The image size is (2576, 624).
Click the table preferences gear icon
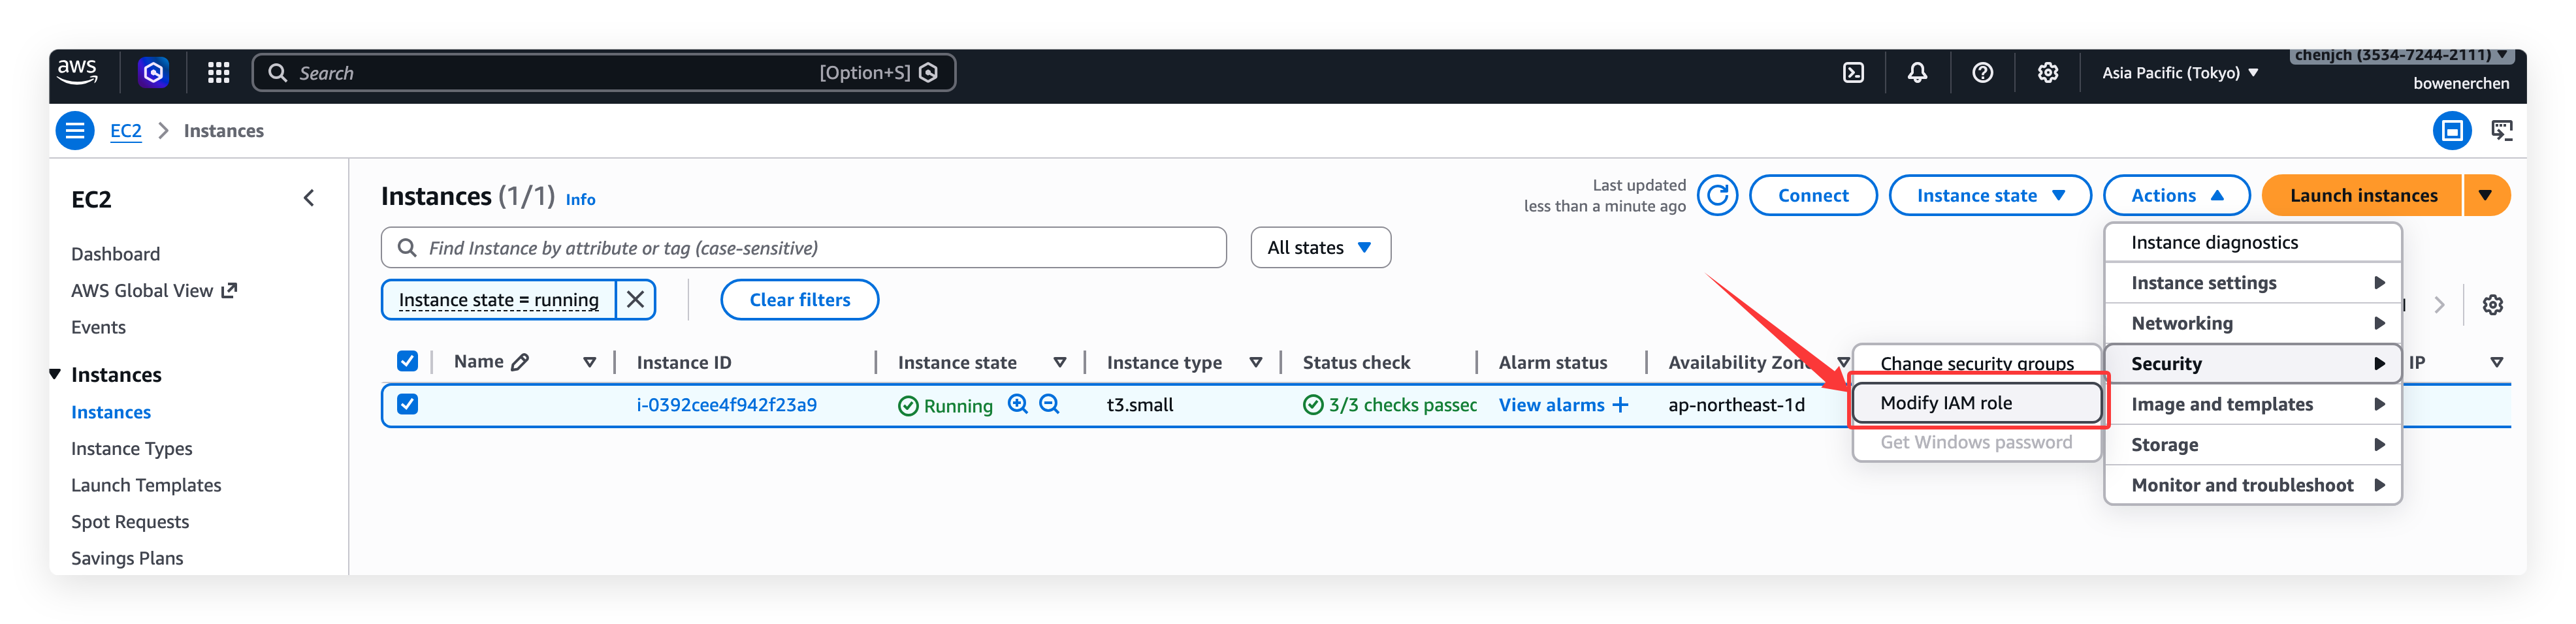2492,305
